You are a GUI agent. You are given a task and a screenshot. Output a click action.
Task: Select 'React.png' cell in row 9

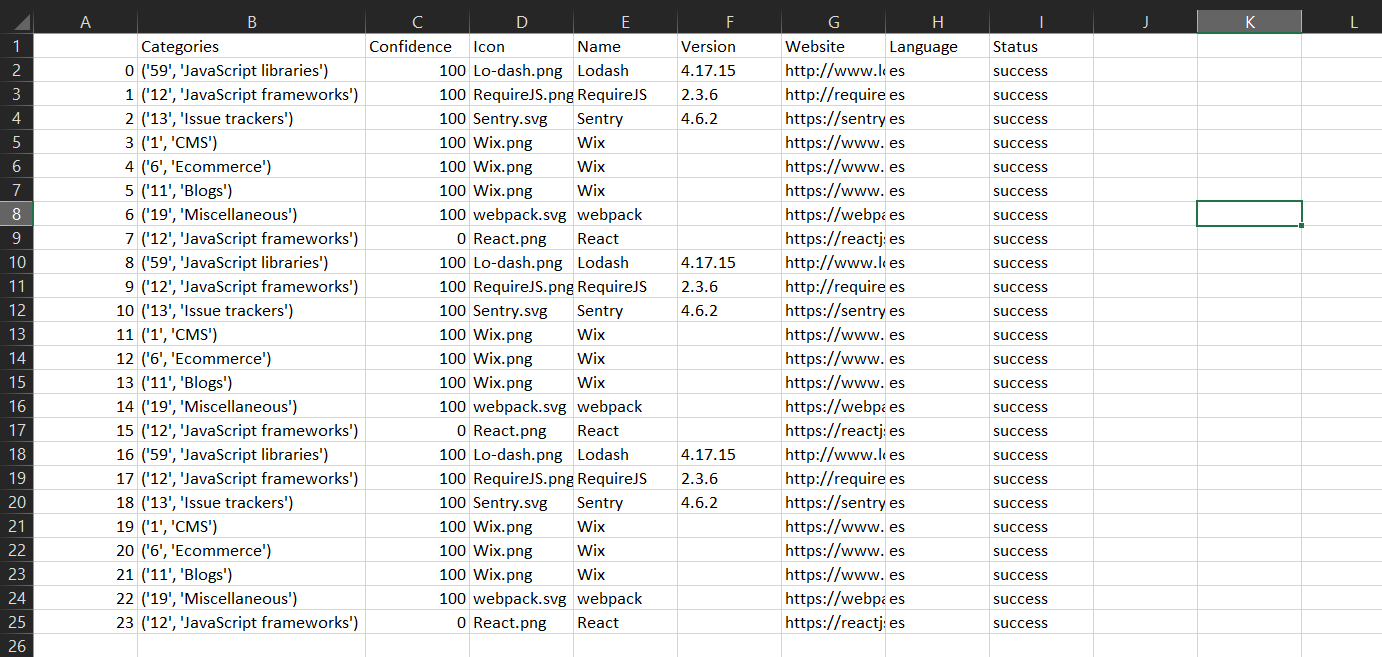(x=521, y=238)
